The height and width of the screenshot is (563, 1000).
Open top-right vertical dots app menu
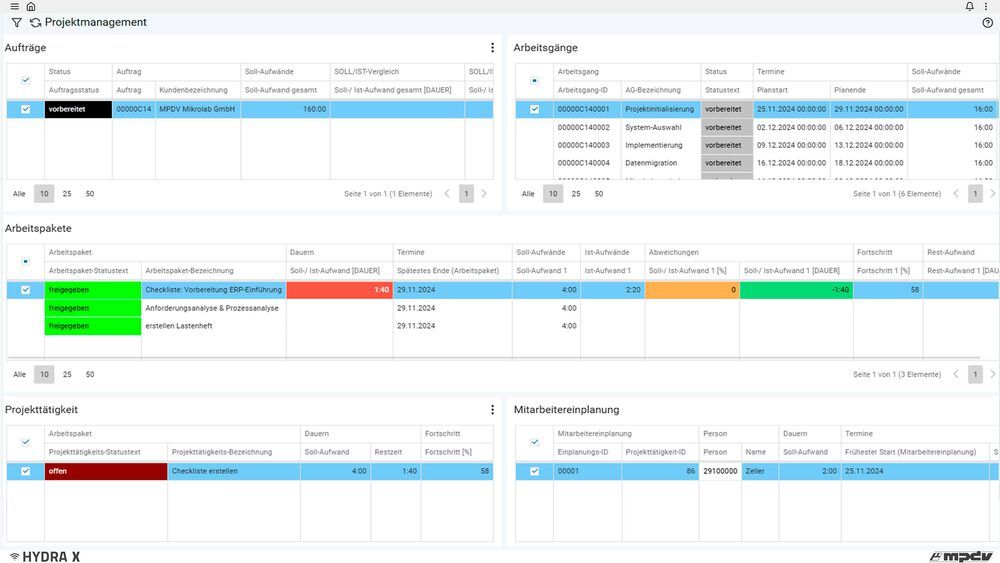[986, 6]
